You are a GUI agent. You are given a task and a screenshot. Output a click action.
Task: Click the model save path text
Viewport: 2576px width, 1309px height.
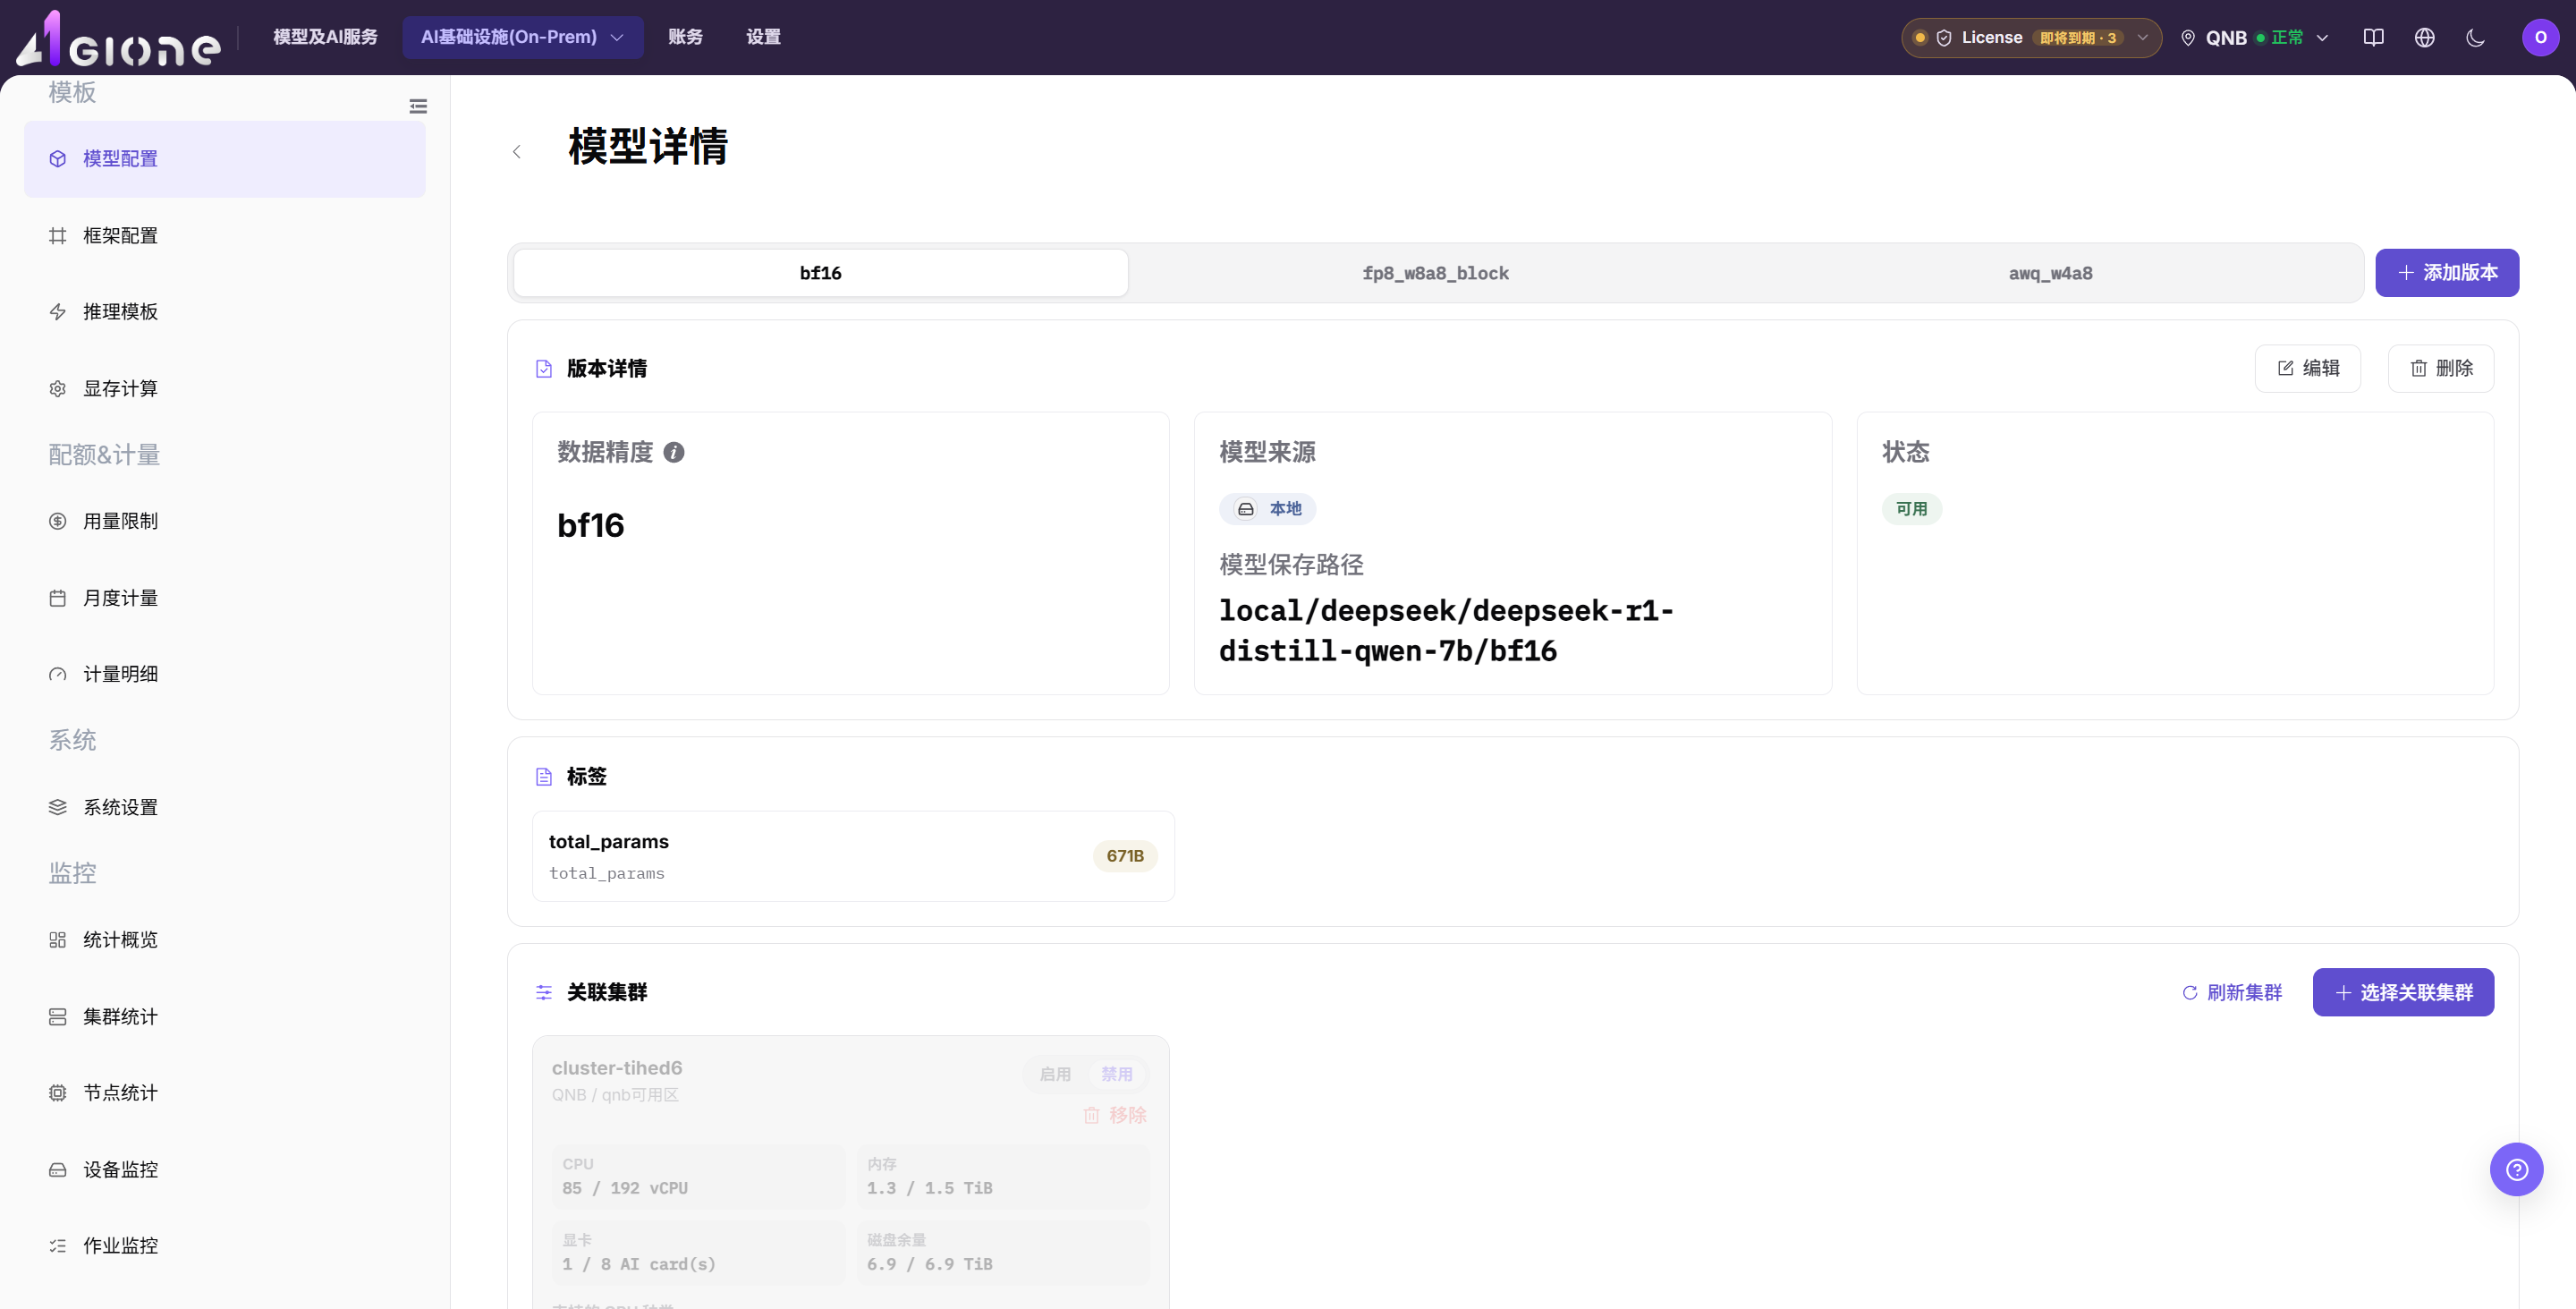point(1446,631)
